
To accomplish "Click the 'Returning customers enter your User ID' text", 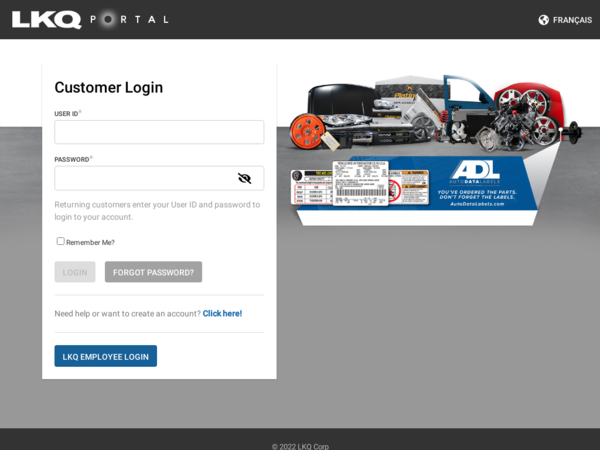I will coord(157,211).
